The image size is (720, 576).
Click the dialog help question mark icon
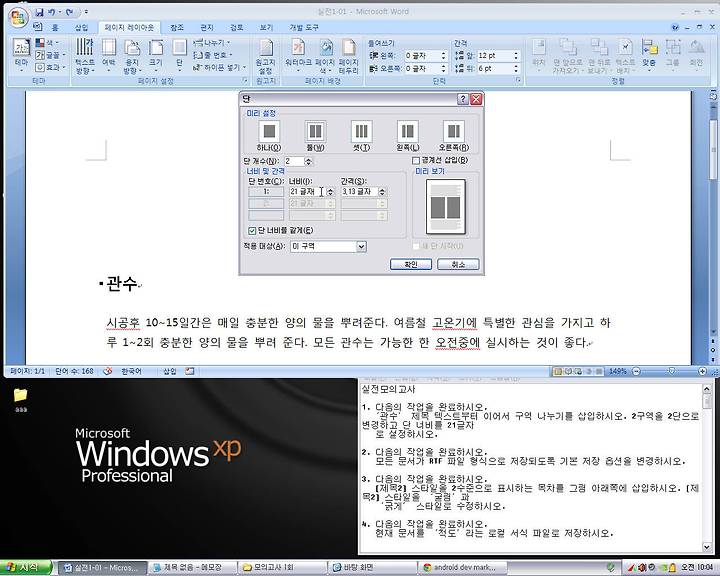click(x=463, y=99)
